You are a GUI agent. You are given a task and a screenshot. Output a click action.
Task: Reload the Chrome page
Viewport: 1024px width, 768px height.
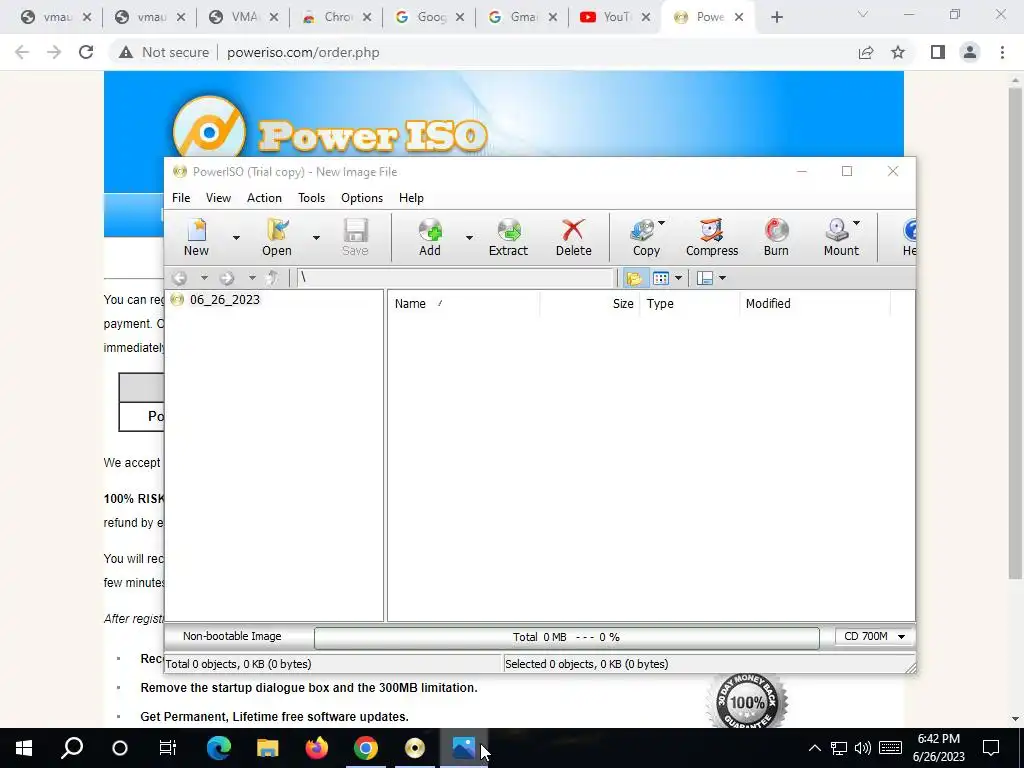point(86,52)
